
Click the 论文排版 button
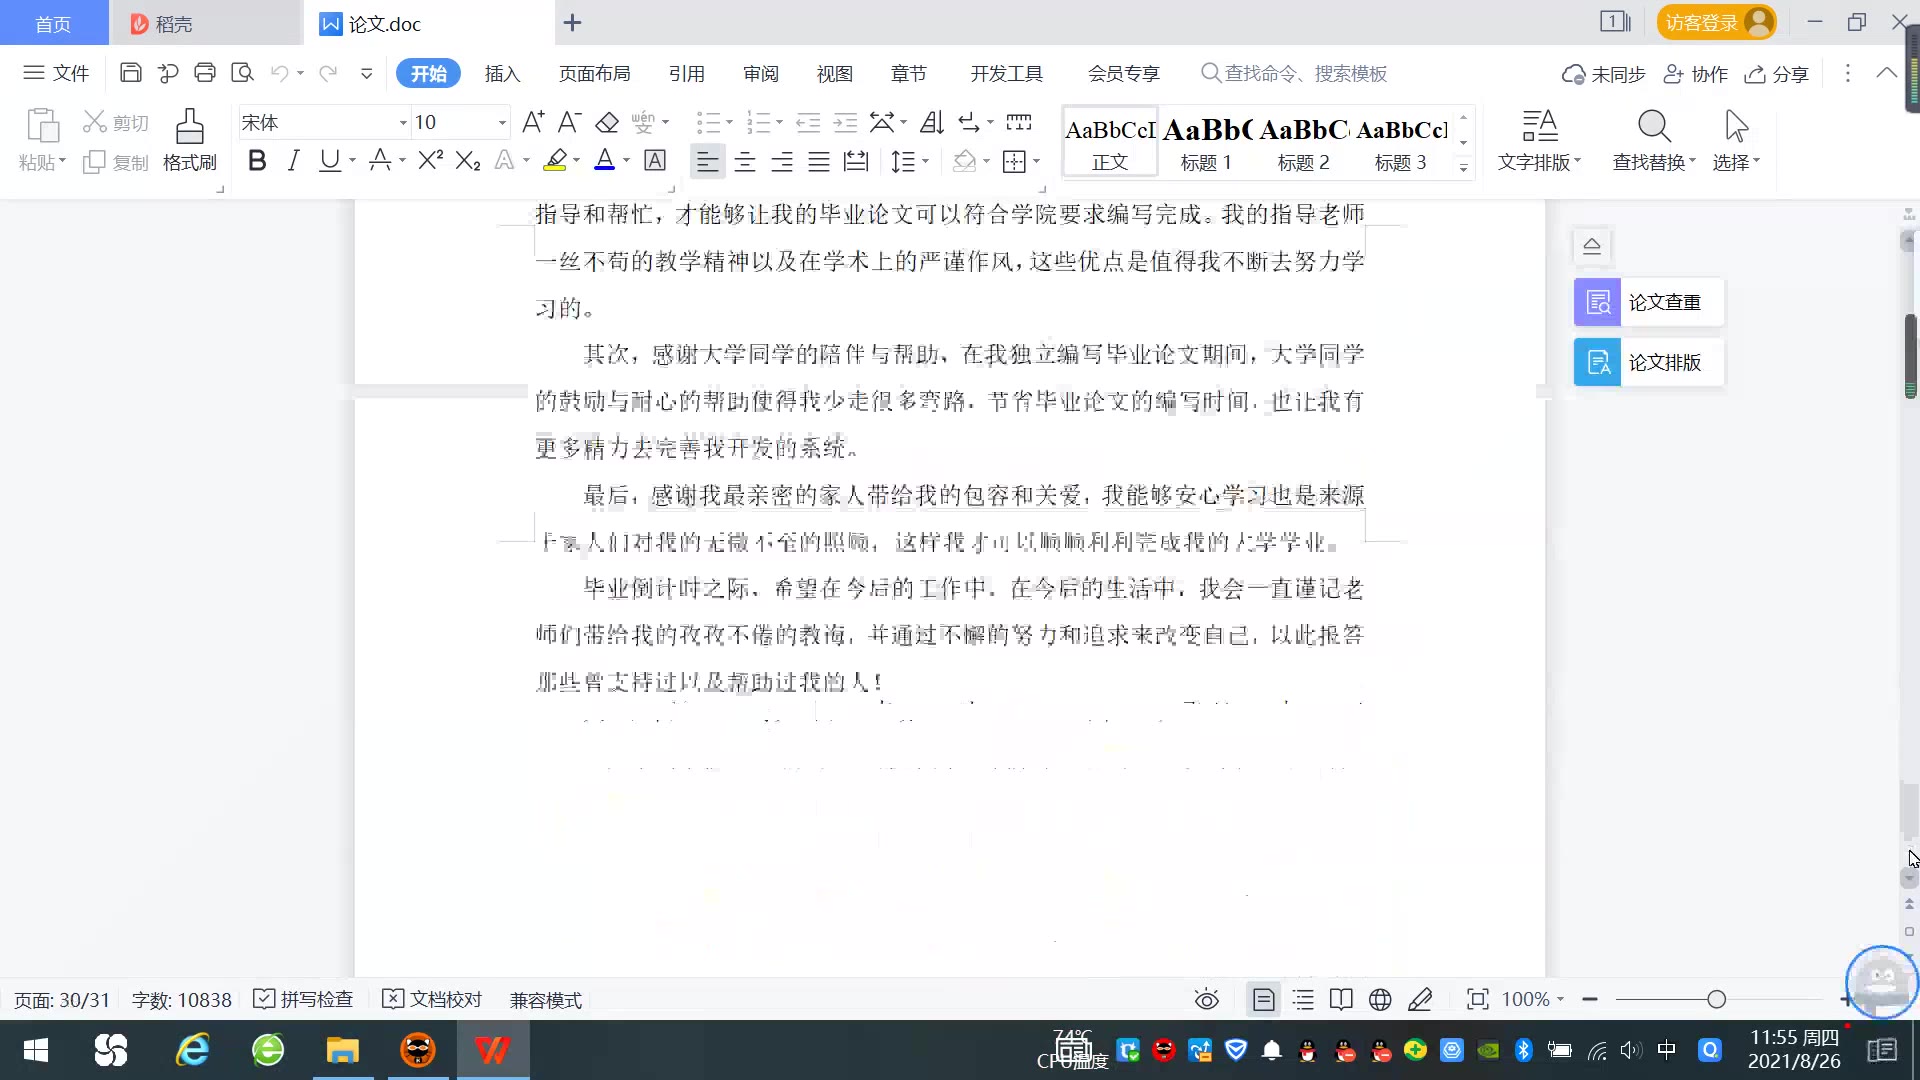click(x=1649, y=362)
